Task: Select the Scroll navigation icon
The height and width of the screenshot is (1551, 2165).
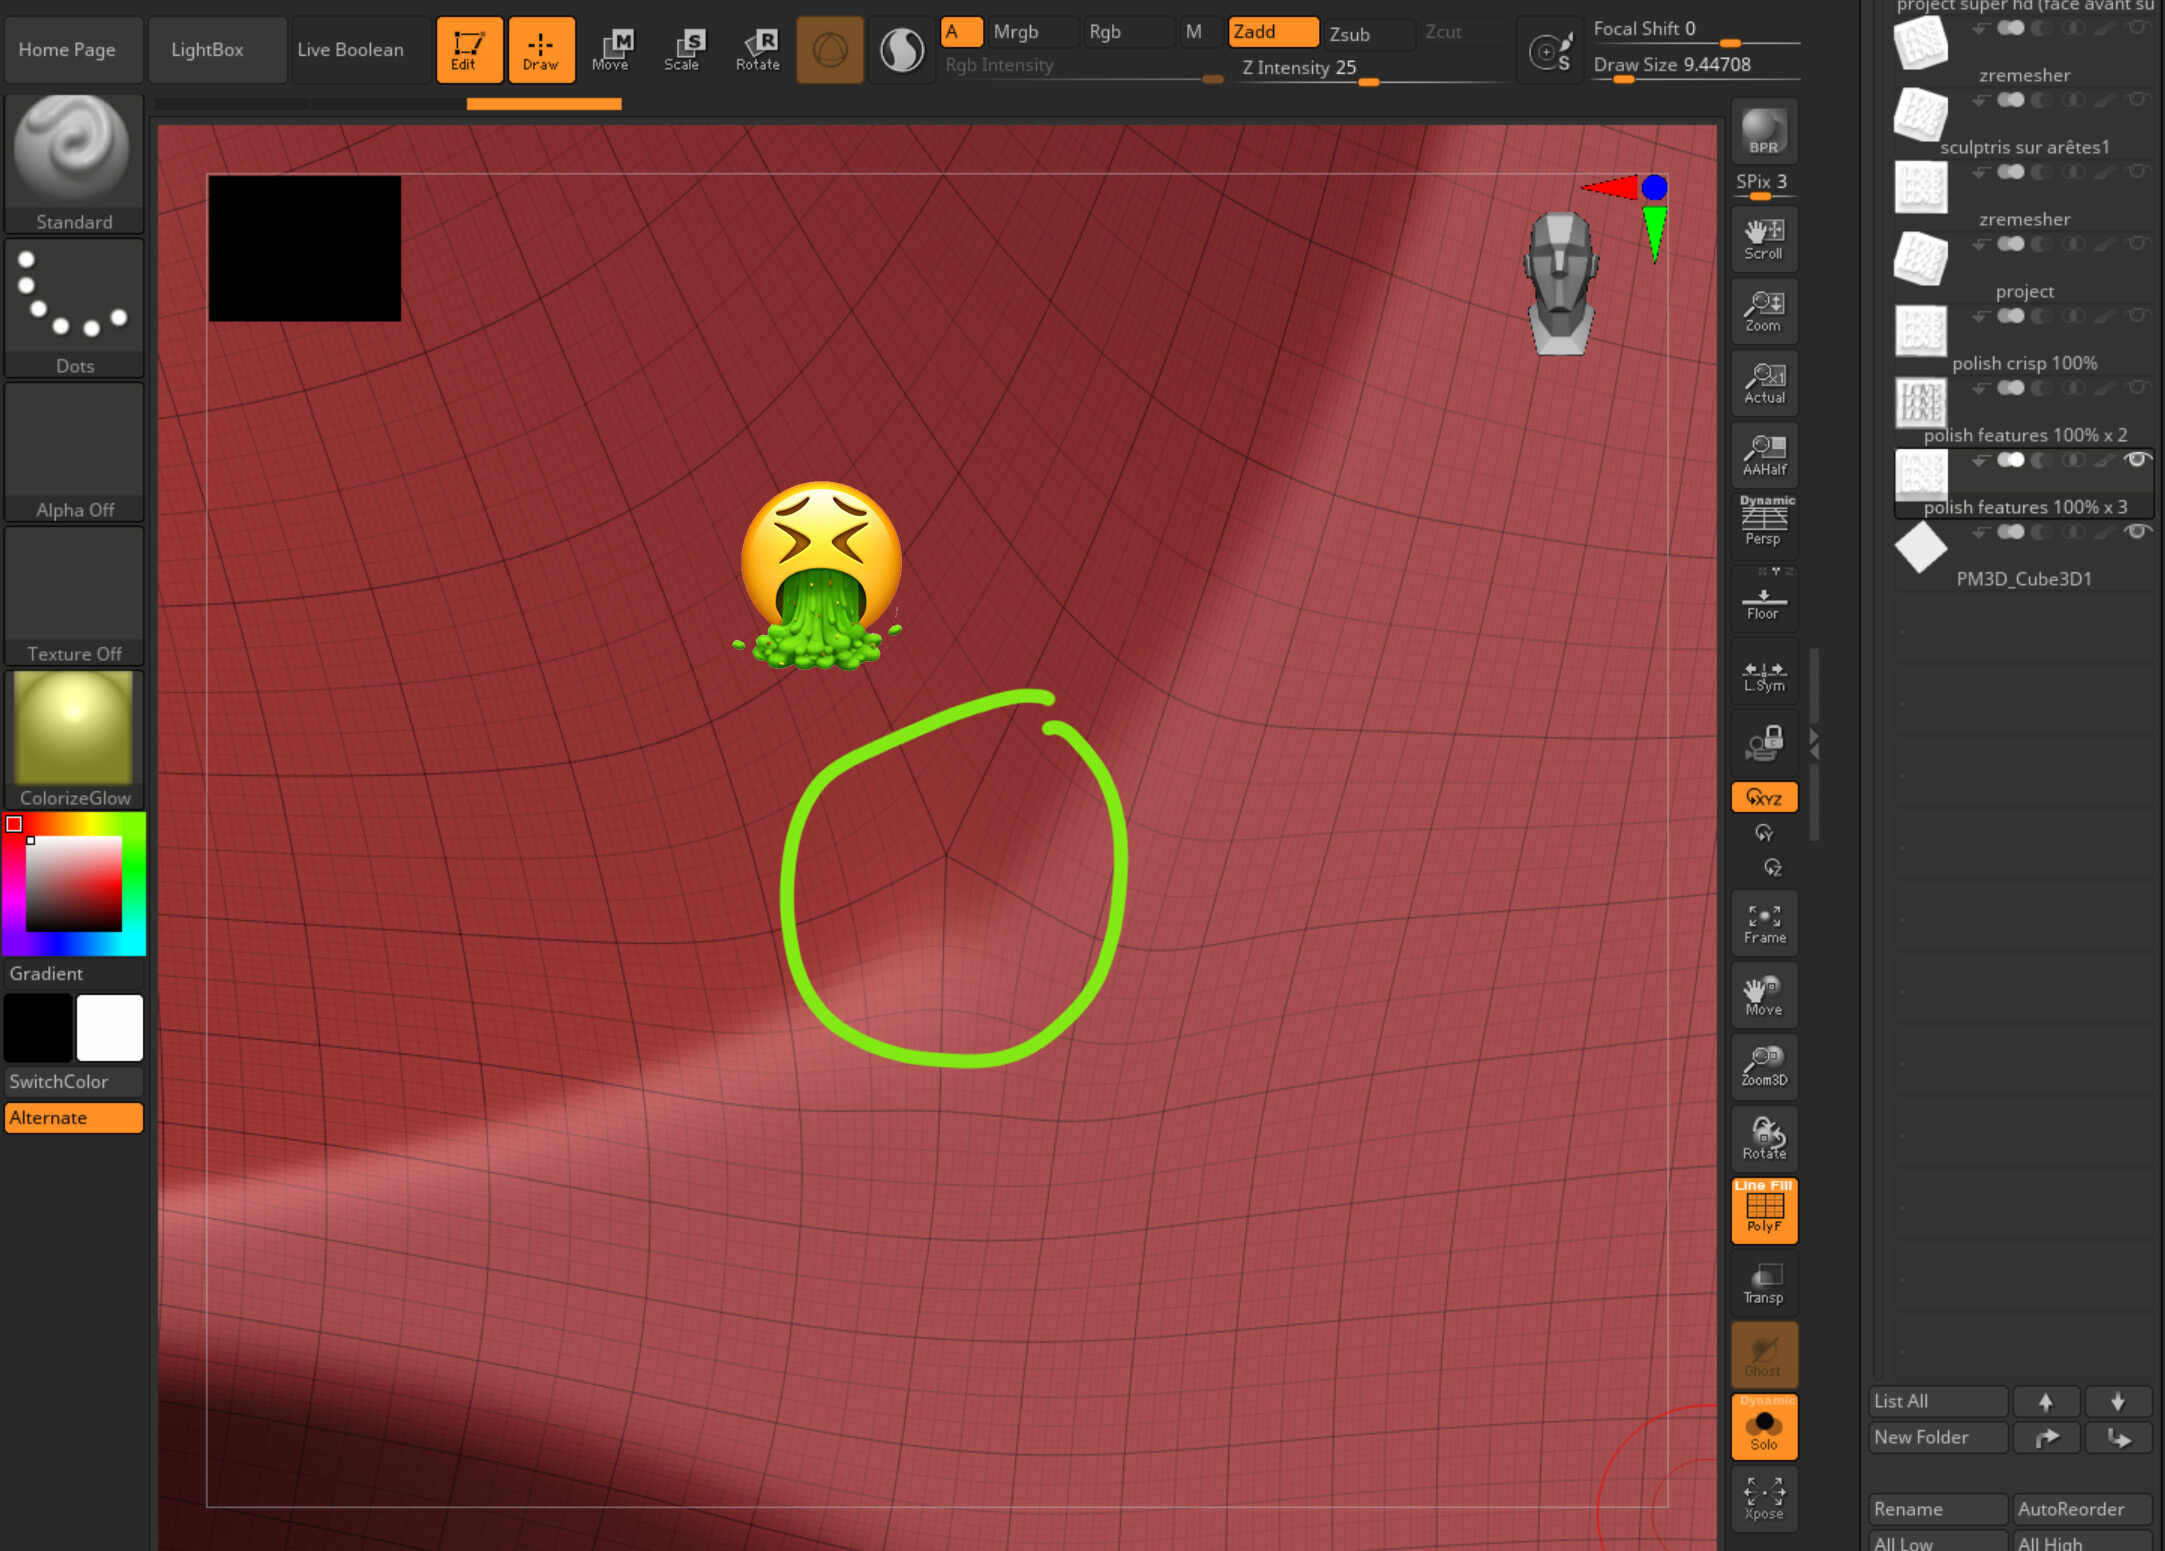Action: pyautogui.click(x=1764, y=239)
